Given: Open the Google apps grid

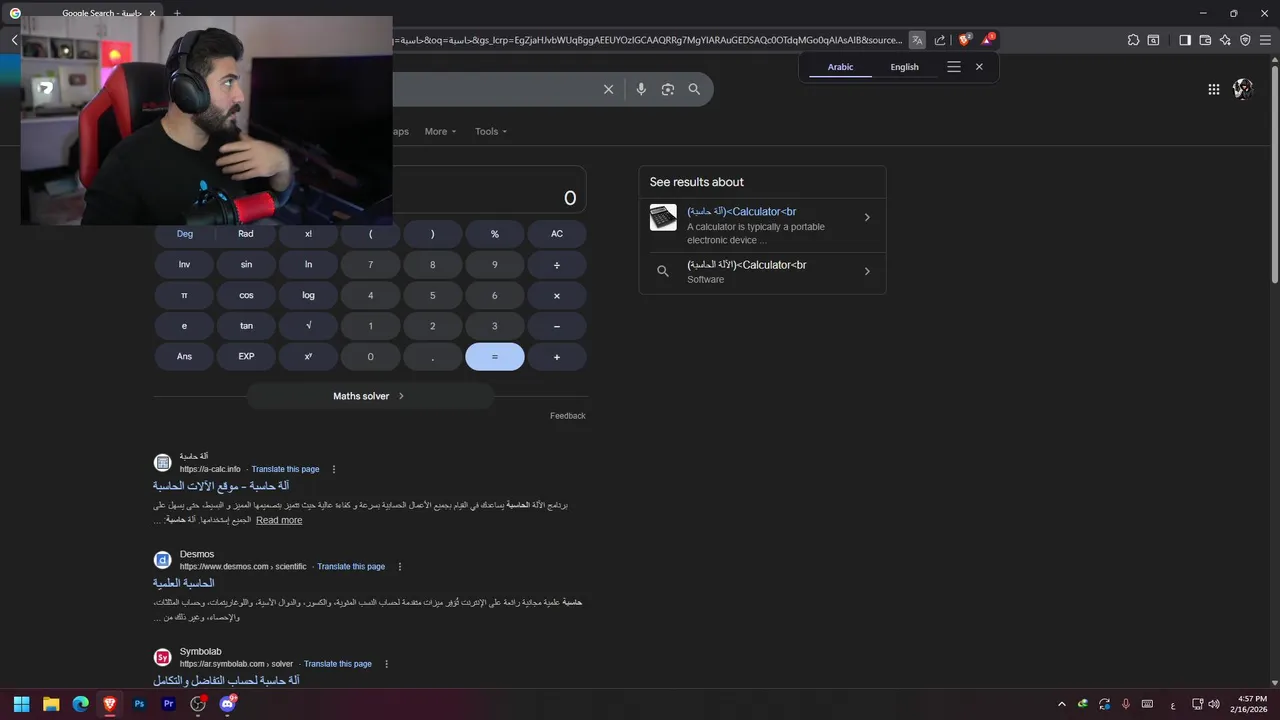Looking at the screenshot, I should click(1213, 89).
